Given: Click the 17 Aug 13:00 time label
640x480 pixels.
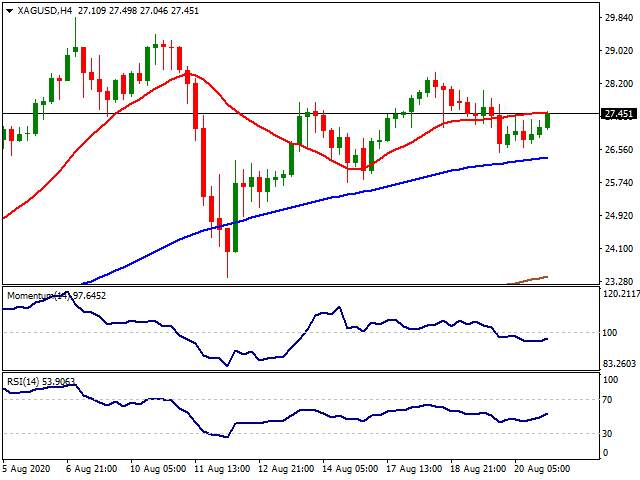Looking at the screenshot, I should point(415,469).
